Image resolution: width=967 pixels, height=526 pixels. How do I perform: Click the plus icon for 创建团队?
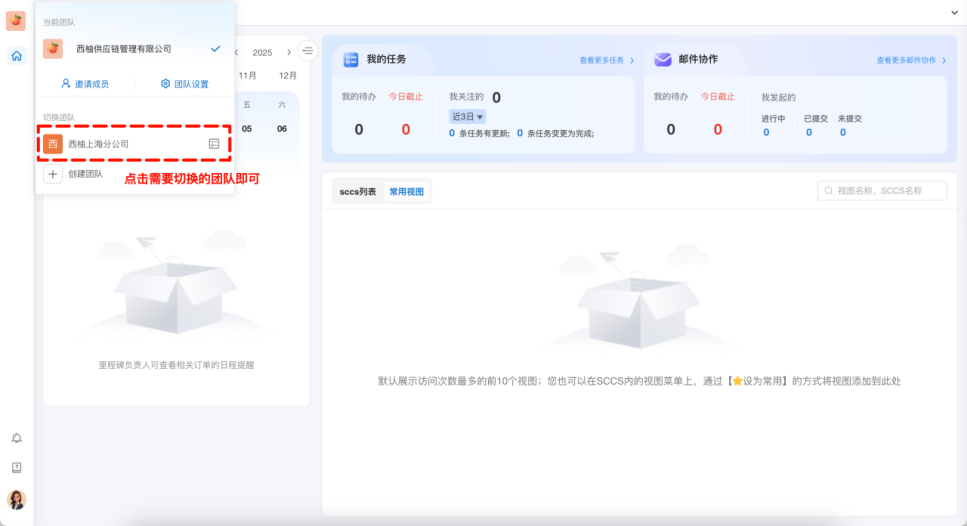click(x=53, y=174)
